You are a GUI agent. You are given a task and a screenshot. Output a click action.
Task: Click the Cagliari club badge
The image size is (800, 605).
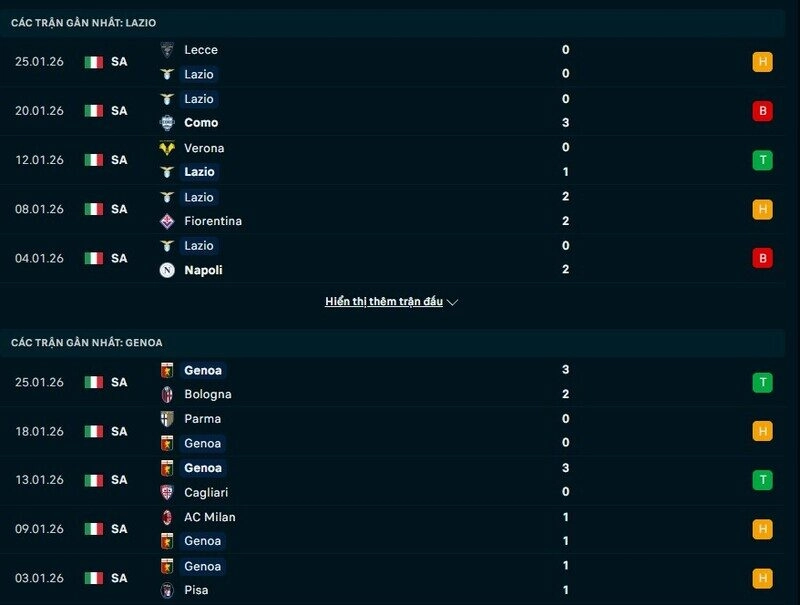pyautogui.click(x=165, y=492)
